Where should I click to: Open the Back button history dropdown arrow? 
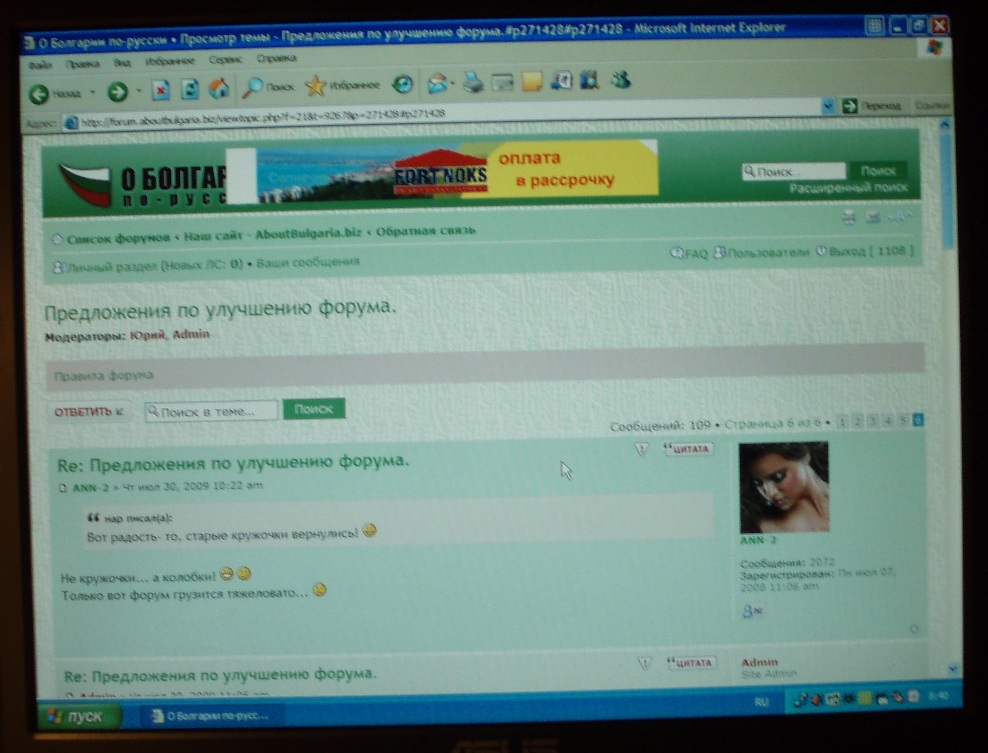[92, 93]
